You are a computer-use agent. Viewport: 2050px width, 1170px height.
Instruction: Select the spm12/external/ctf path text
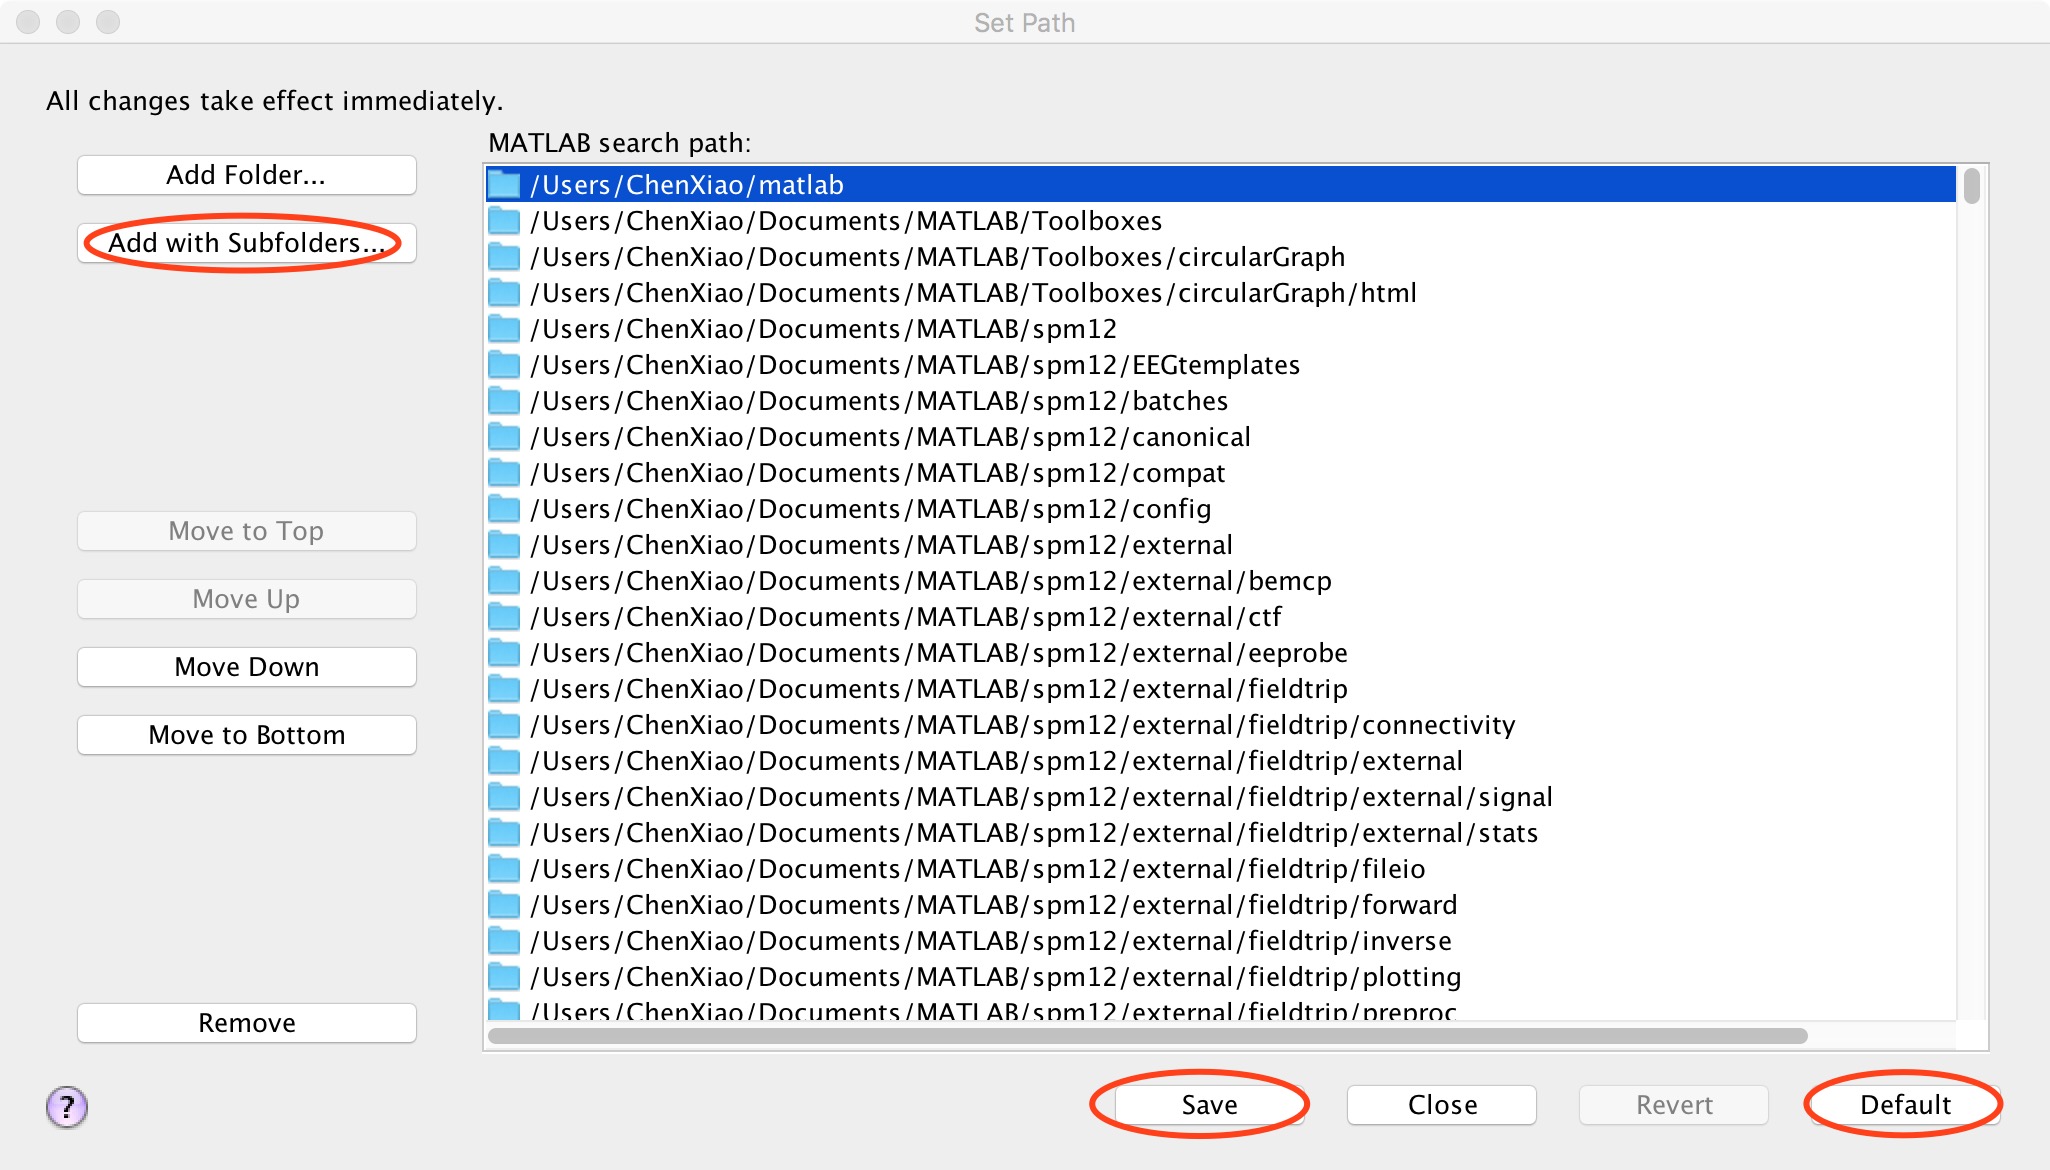pyautogui.click(x=906, y=617)
